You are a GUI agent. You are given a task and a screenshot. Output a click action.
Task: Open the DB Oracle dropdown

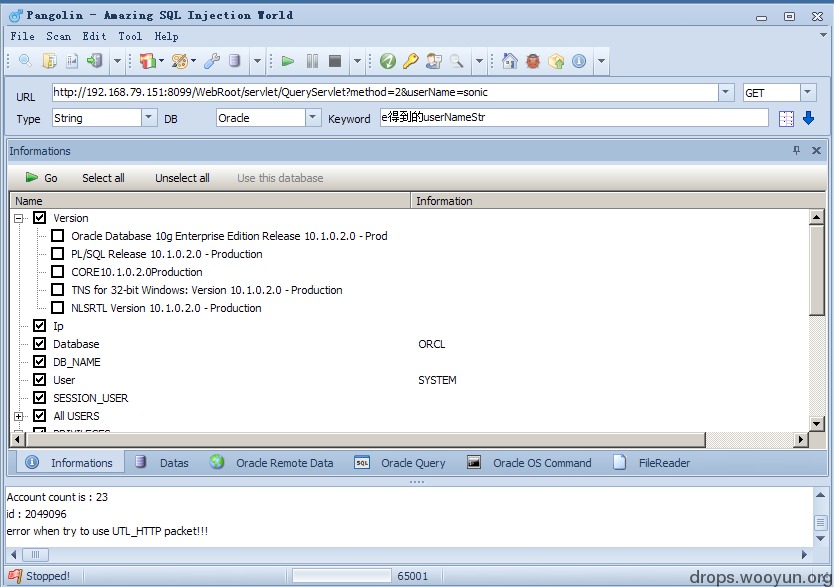coord(313,118)
